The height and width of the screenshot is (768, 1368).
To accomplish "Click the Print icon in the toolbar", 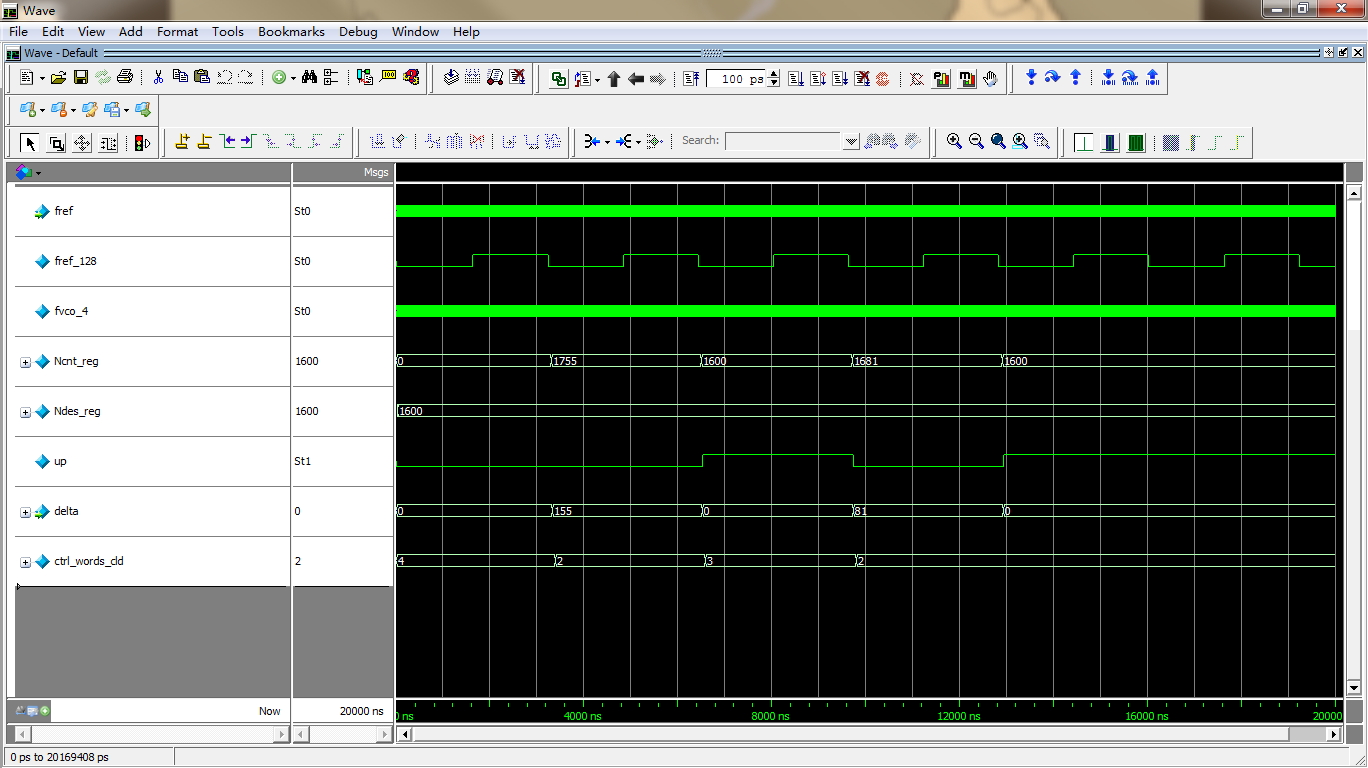I will tap(125, 77).
